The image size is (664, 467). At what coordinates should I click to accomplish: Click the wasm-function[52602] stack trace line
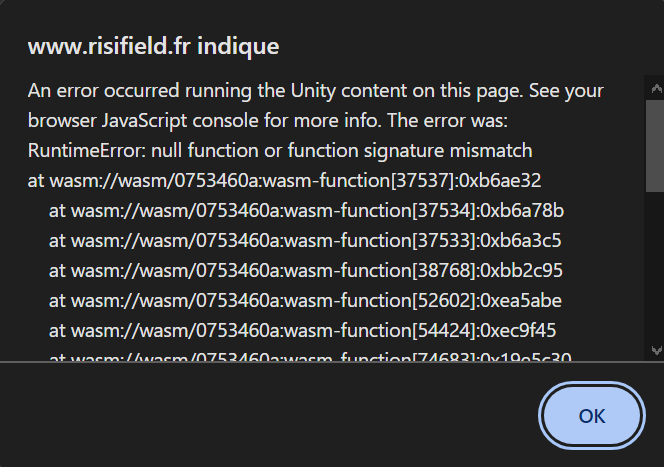[305, 301]
